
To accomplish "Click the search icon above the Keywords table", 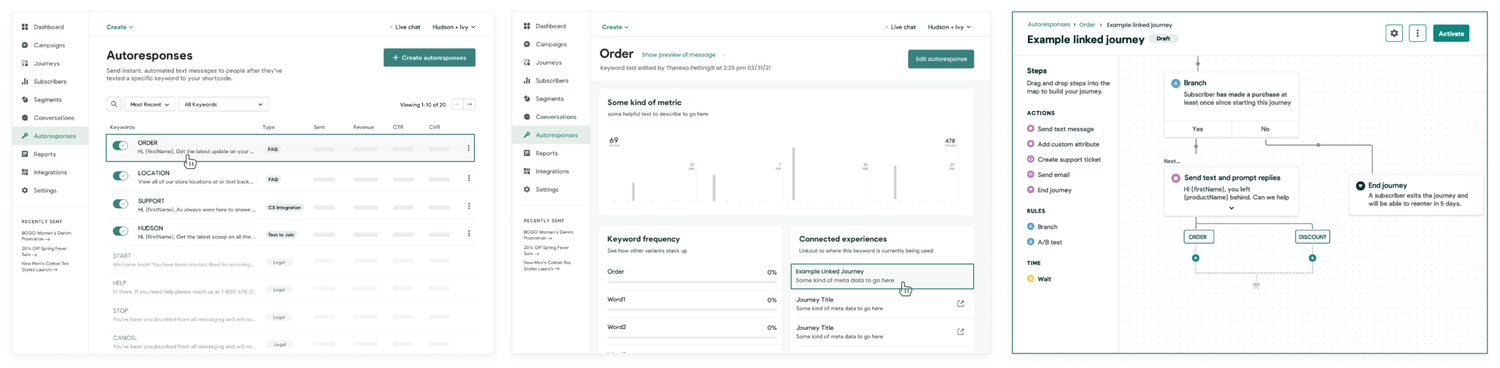I will coord(114,104).
